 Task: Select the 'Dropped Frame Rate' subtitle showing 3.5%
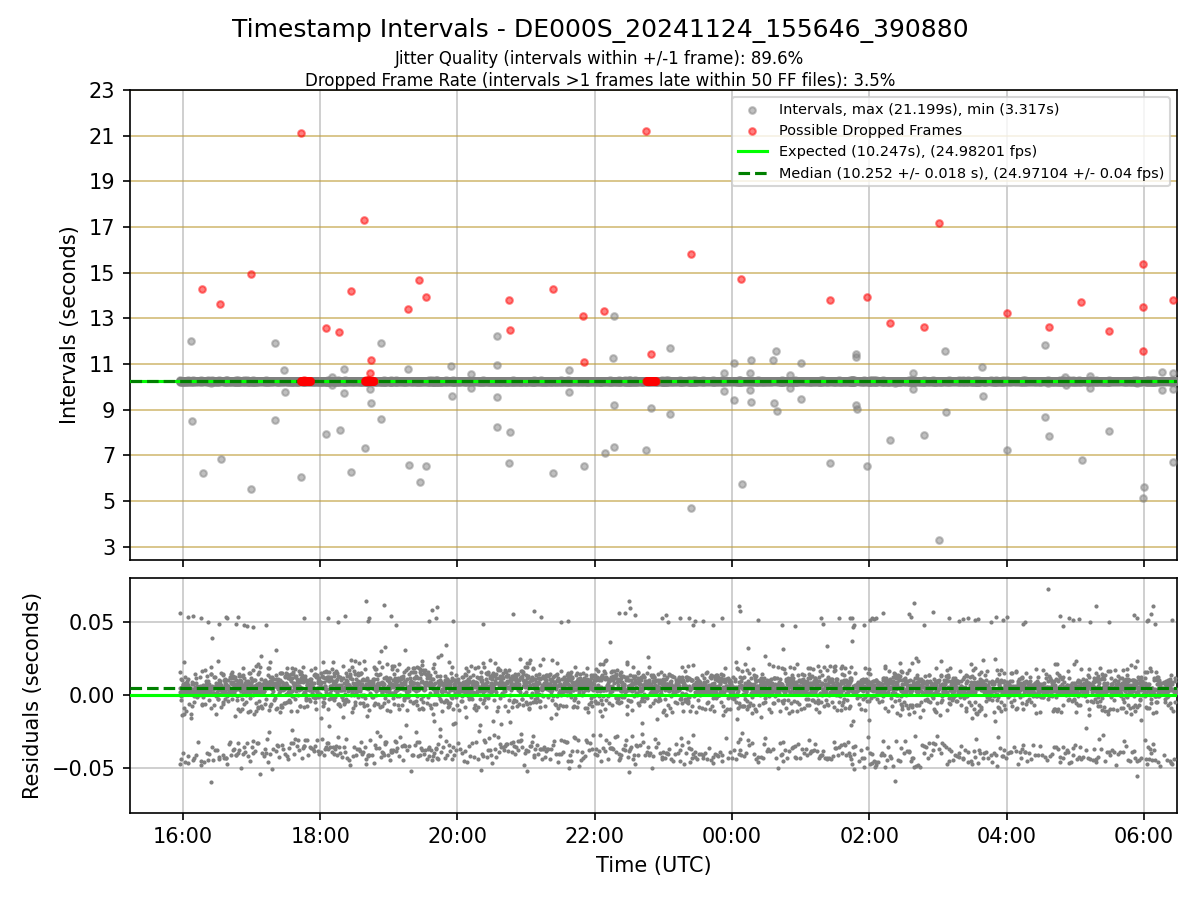[600, 79]
